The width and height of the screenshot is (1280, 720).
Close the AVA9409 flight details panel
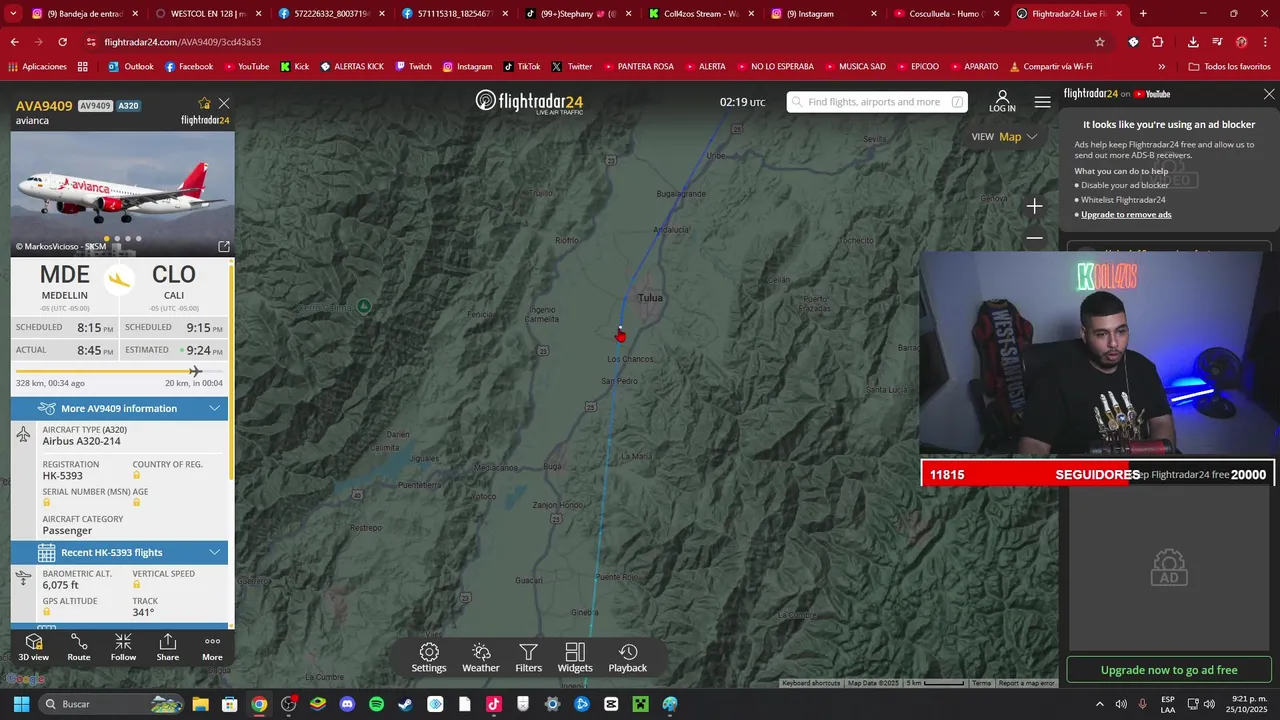pyautogui.click(x=224, y=103)
